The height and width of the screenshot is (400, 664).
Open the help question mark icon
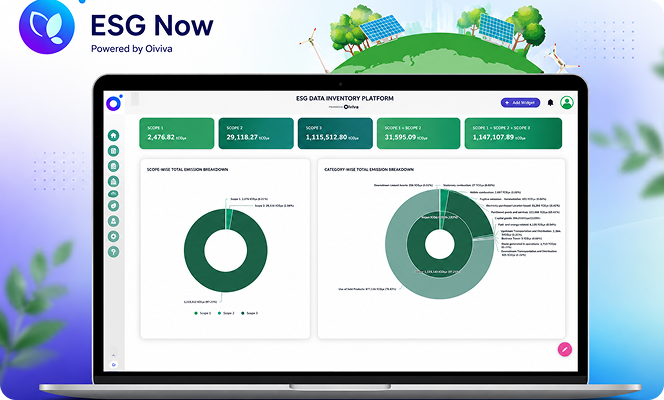113,252
